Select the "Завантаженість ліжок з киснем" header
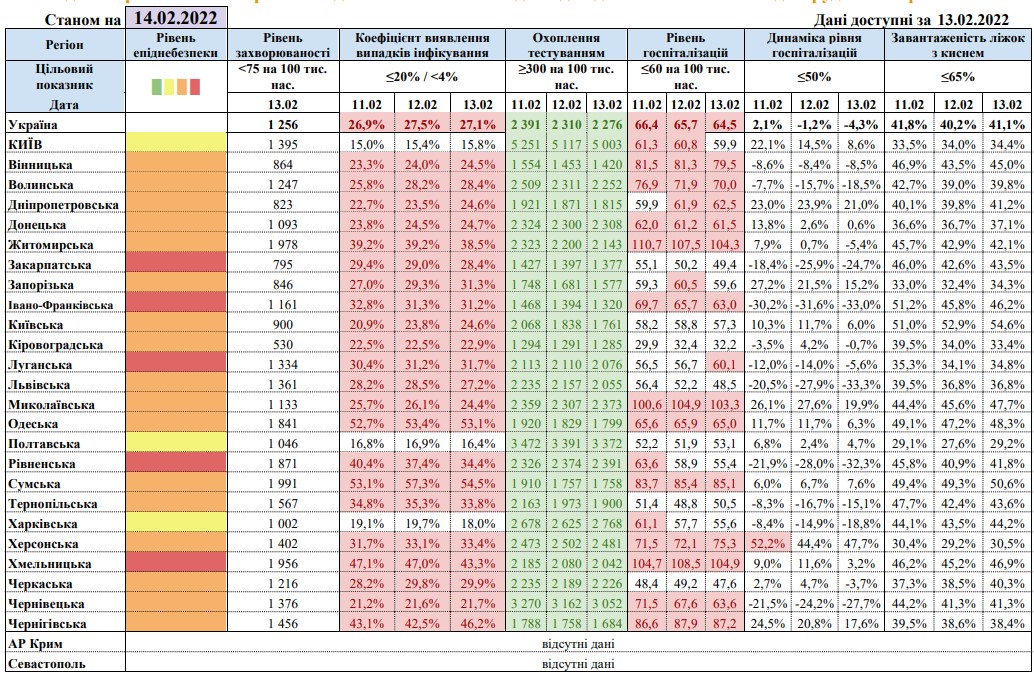 coord(956,45)
